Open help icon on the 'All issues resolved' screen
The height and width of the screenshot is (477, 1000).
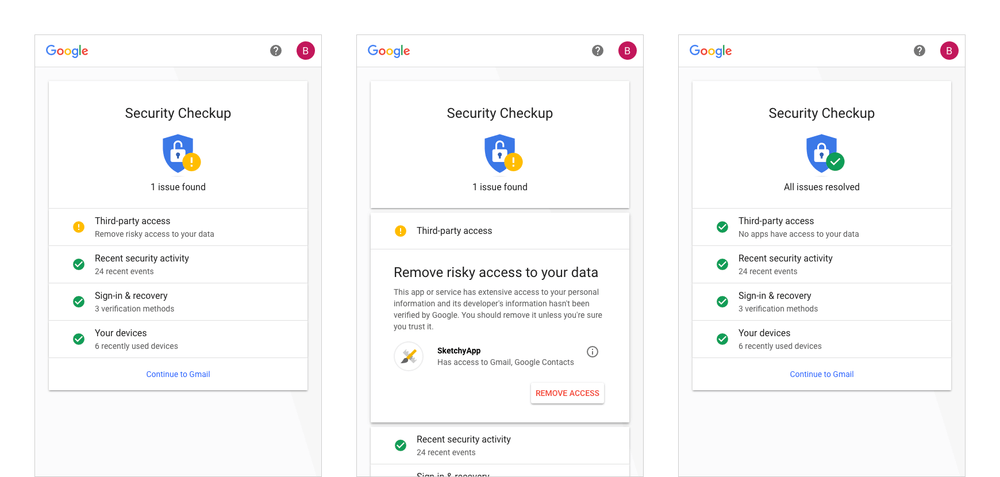[919, 51]
